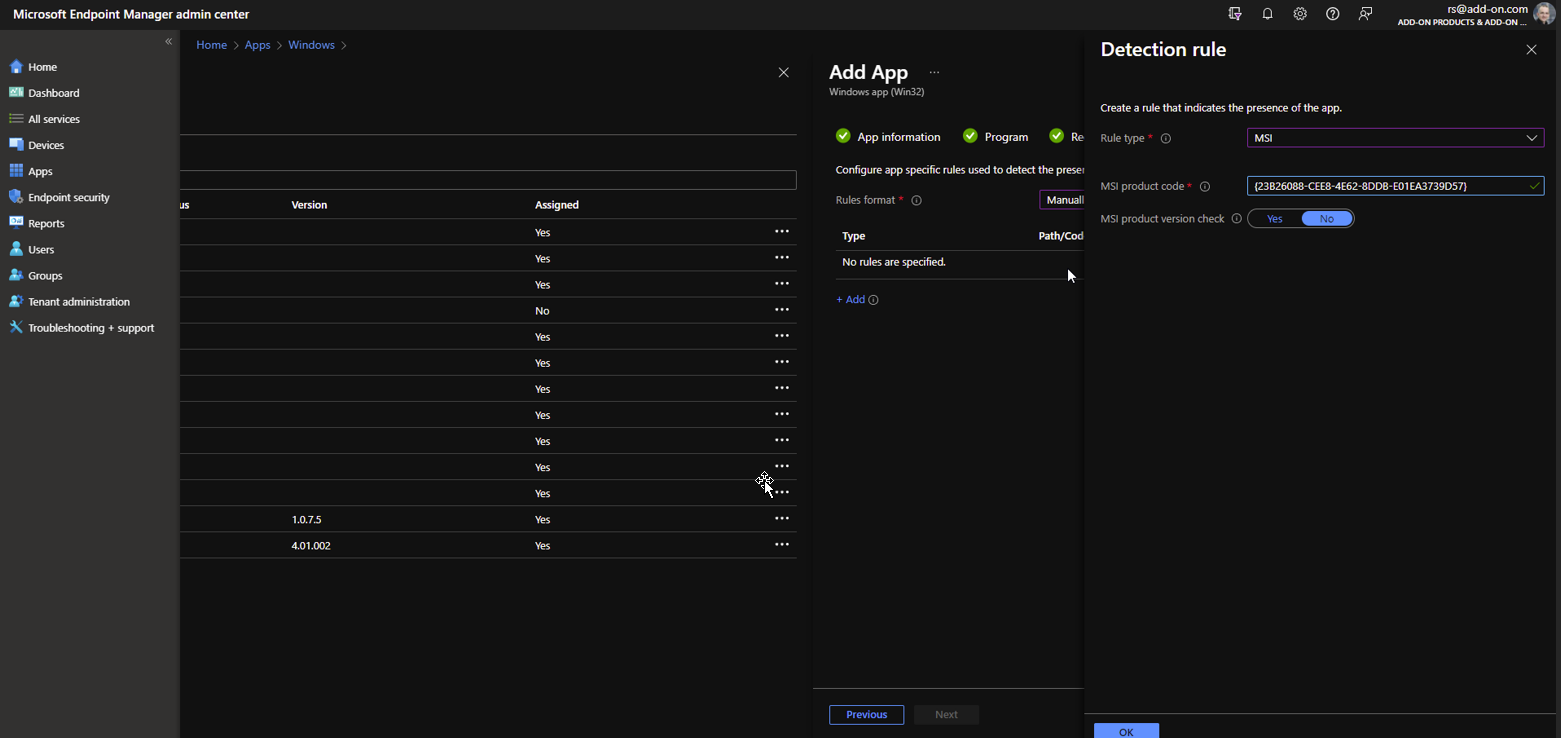
Task: Open the Rules format dropdown
Action: coord(1062,200)
